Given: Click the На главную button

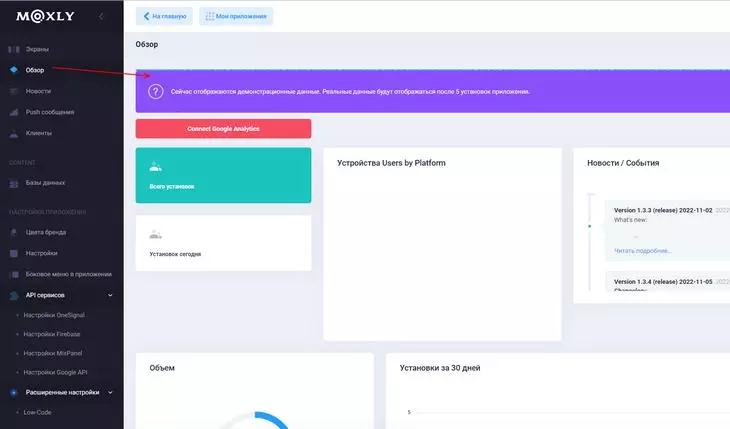Looking at the screenshot, I should coord(164,16).
